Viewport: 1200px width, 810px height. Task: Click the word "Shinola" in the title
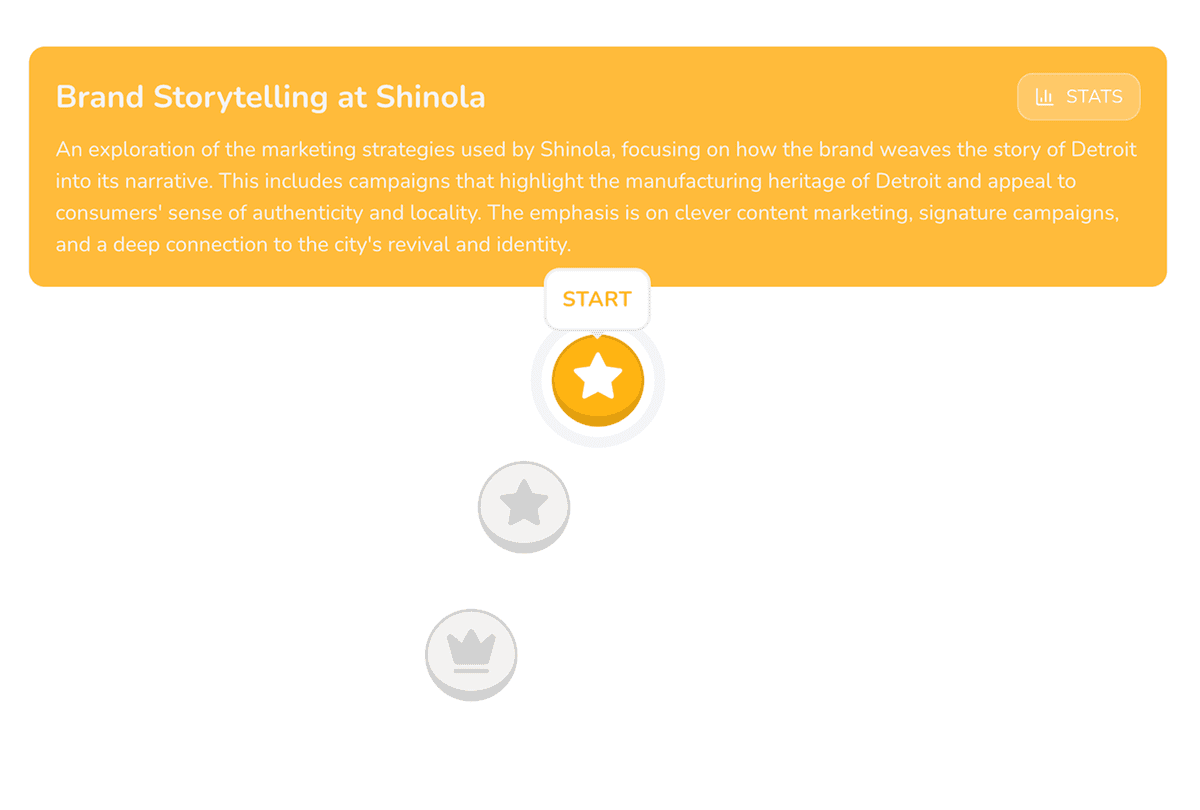[x=431, y=97]
